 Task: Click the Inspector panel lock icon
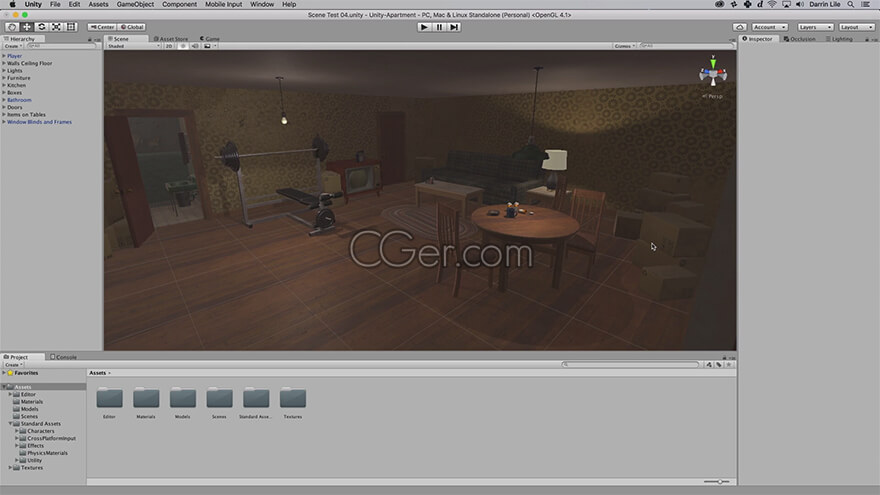click(x=867, y=39)
